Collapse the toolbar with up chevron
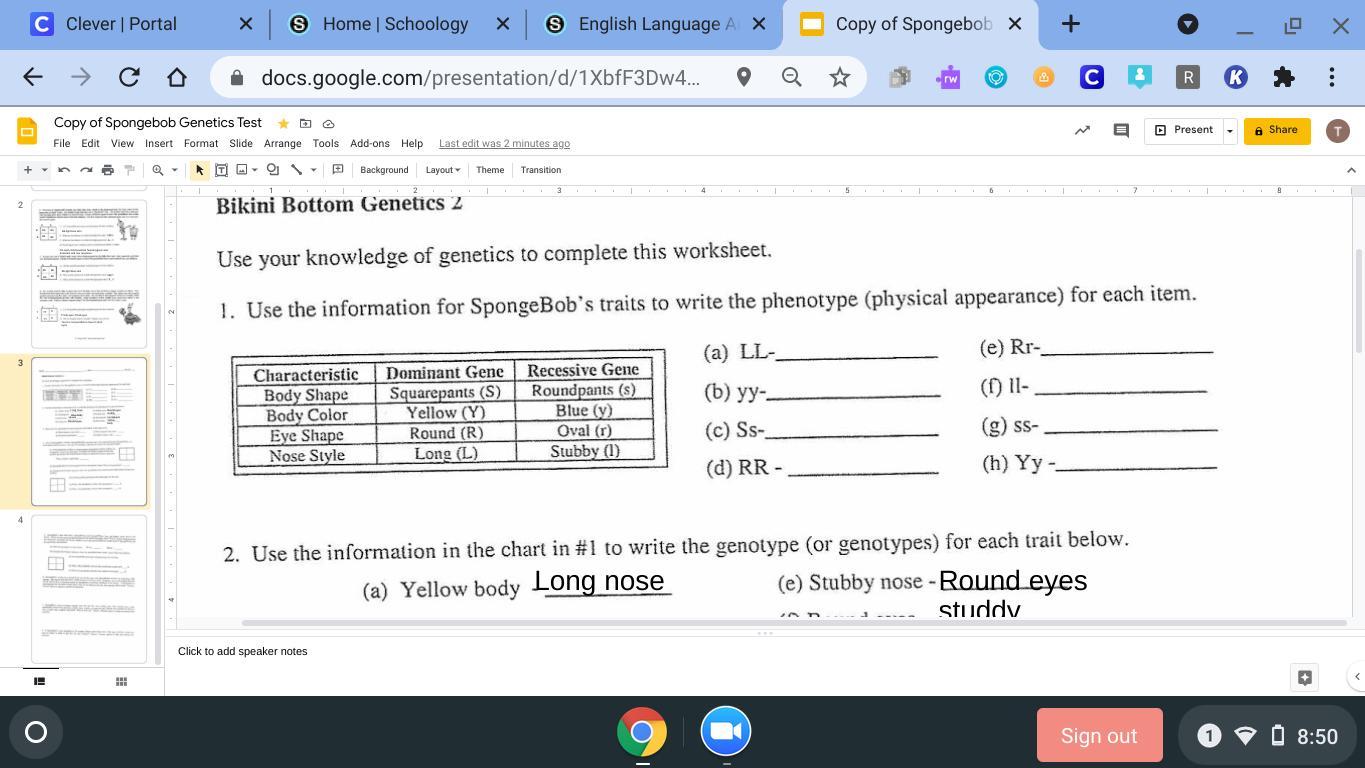The width and height of the screenshot is (1365, 768). (1351, 170)
